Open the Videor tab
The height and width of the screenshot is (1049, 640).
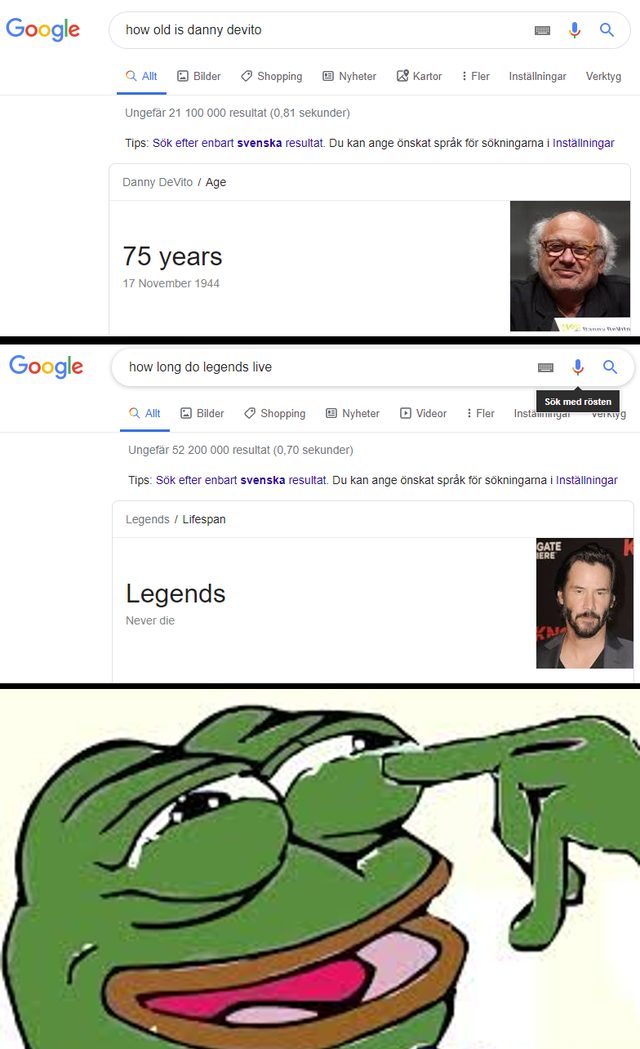pos(423,413)
